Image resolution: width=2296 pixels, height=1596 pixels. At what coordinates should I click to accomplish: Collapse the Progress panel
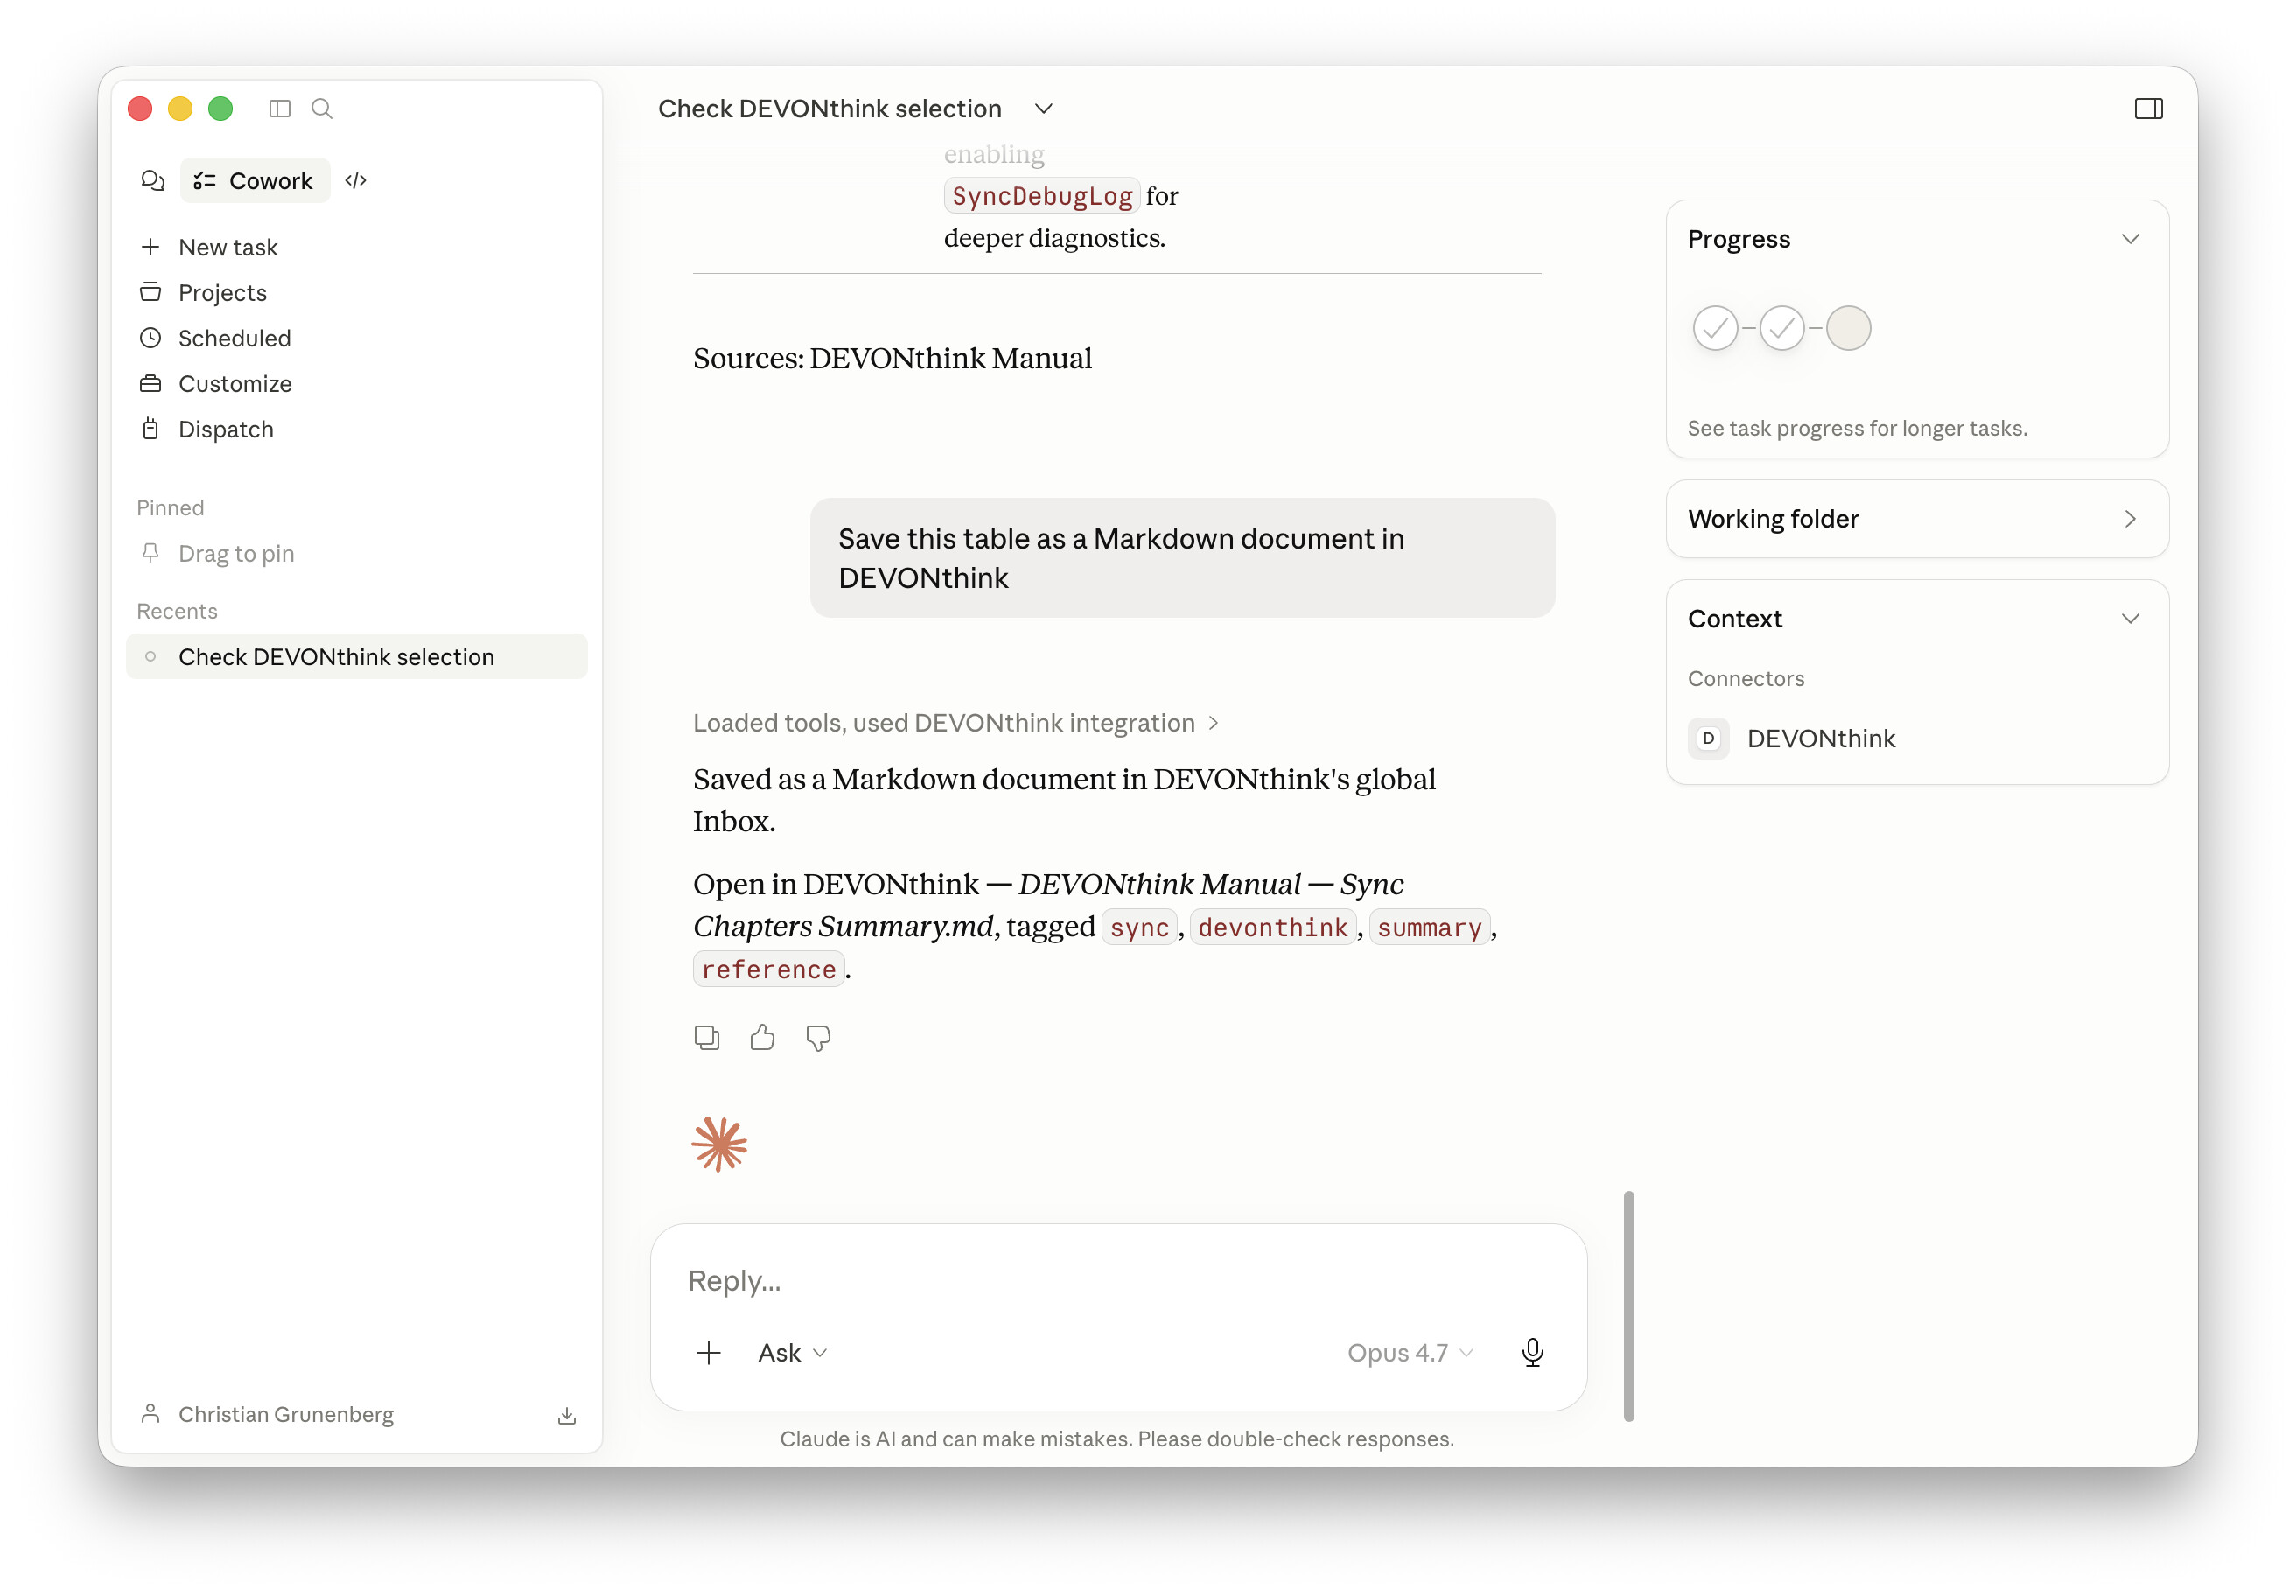pyautogui.click(x=2130, y=239)
